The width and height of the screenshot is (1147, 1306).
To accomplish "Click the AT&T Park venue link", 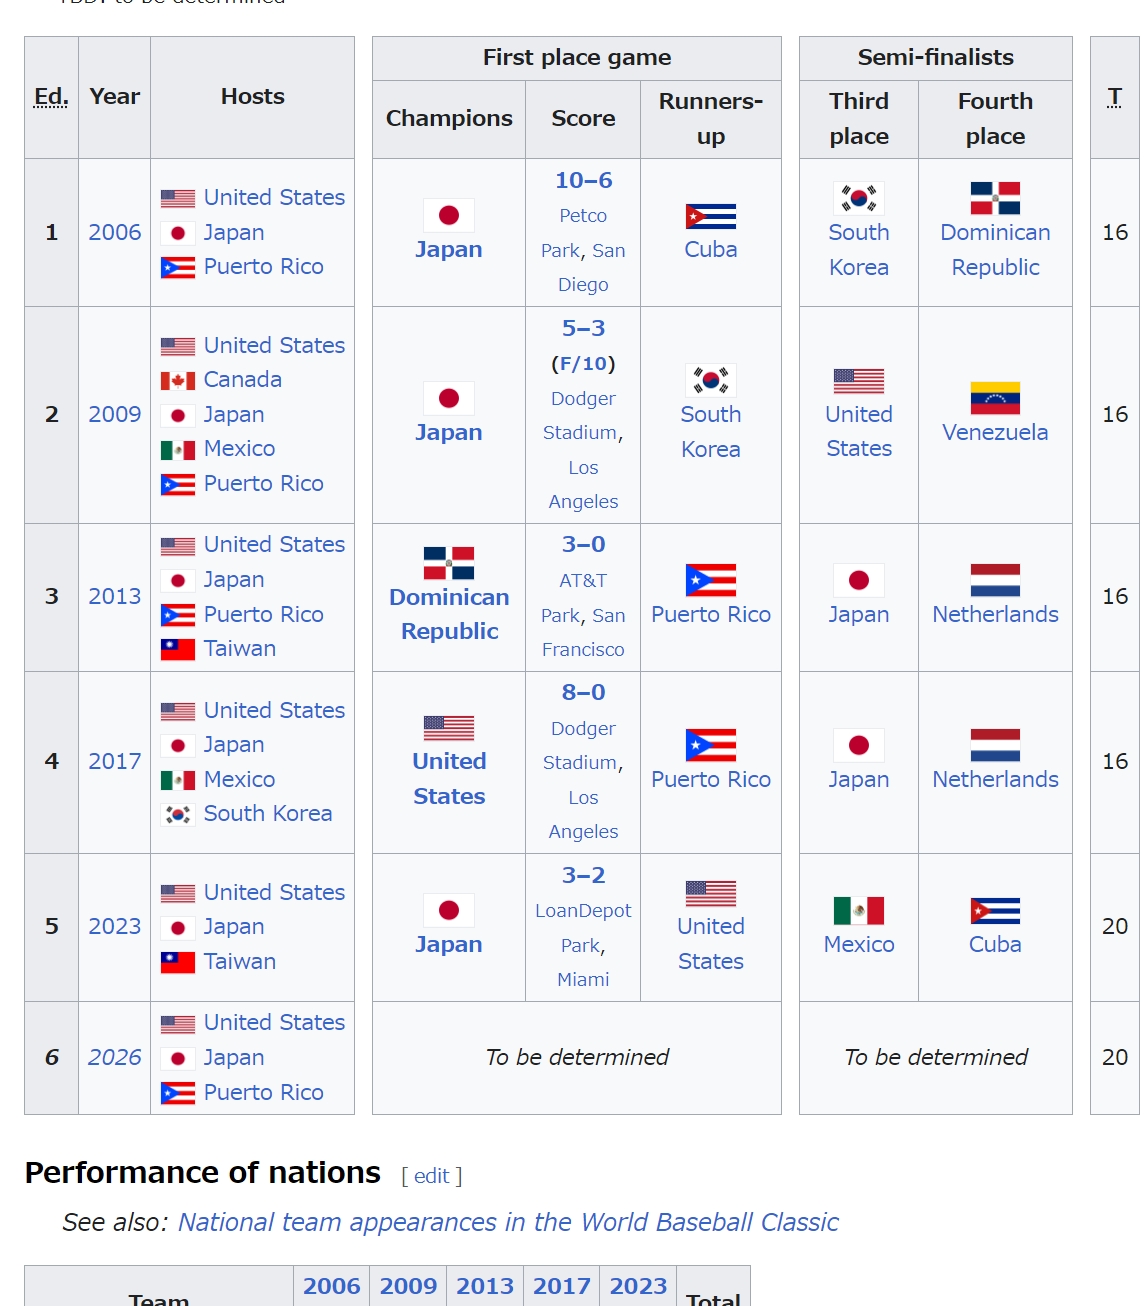I will point(583,581).
